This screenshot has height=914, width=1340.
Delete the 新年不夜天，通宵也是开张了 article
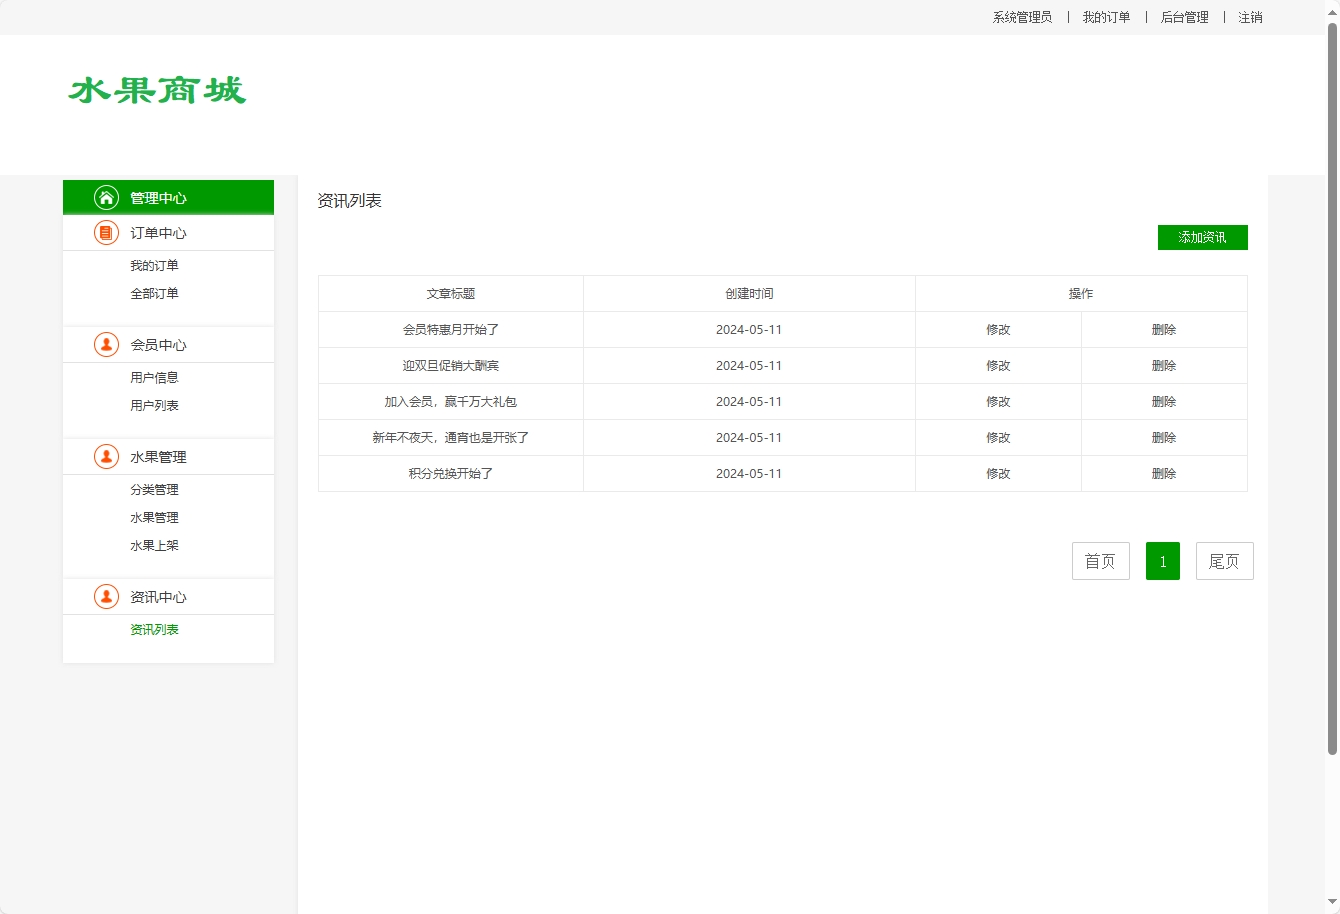coord(1164,438)
